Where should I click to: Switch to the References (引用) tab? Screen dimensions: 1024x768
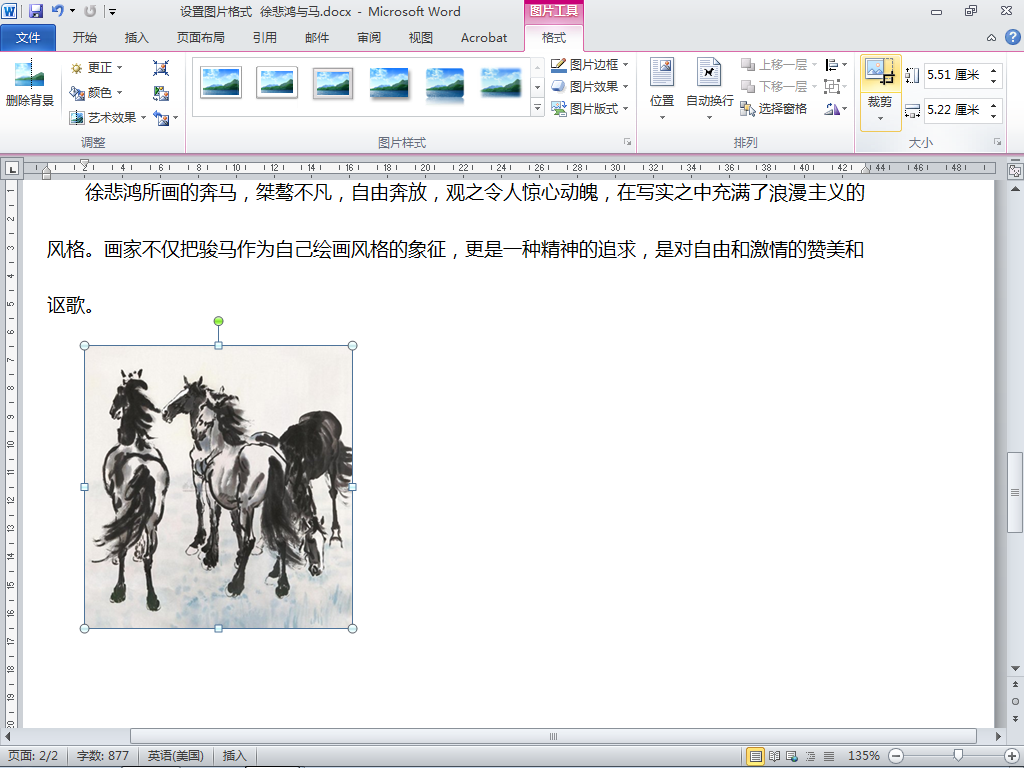265,38
